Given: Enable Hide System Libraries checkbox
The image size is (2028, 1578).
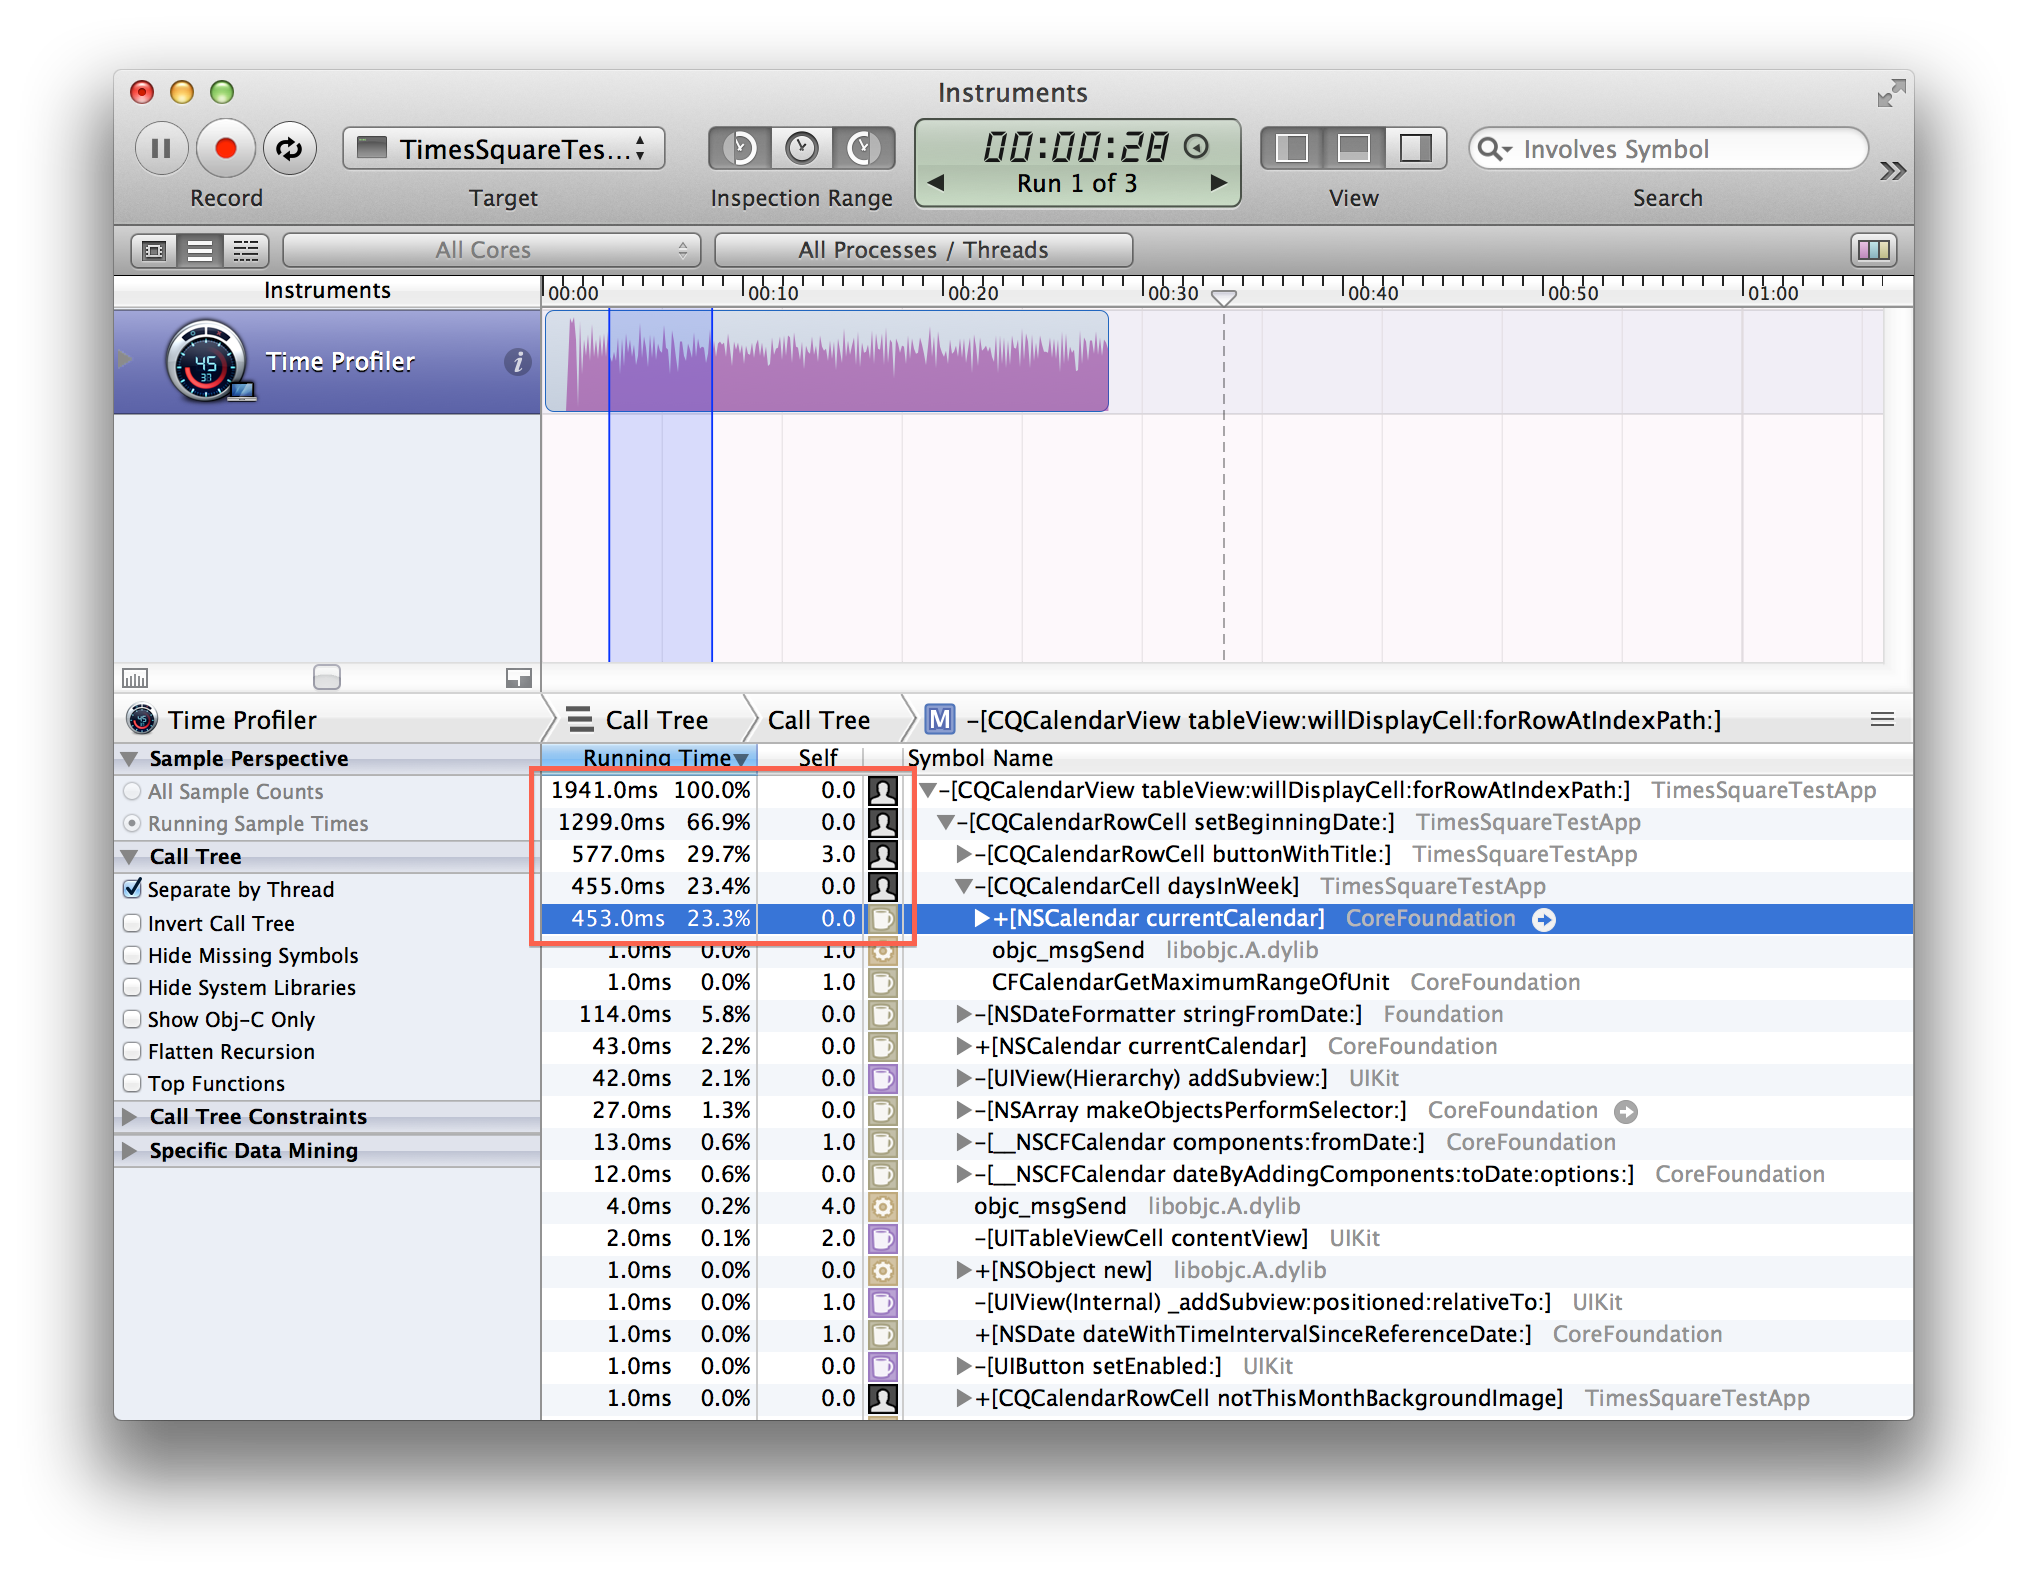Looking at the screenshot, I should pos(133,987).
